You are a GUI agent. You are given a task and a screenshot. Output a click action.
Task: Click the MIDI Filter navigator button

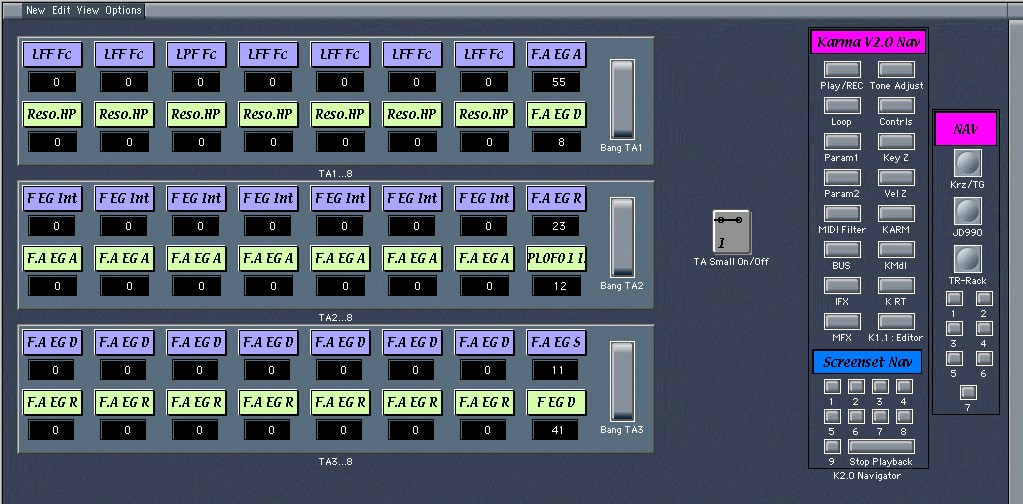[x=841, y=214]
